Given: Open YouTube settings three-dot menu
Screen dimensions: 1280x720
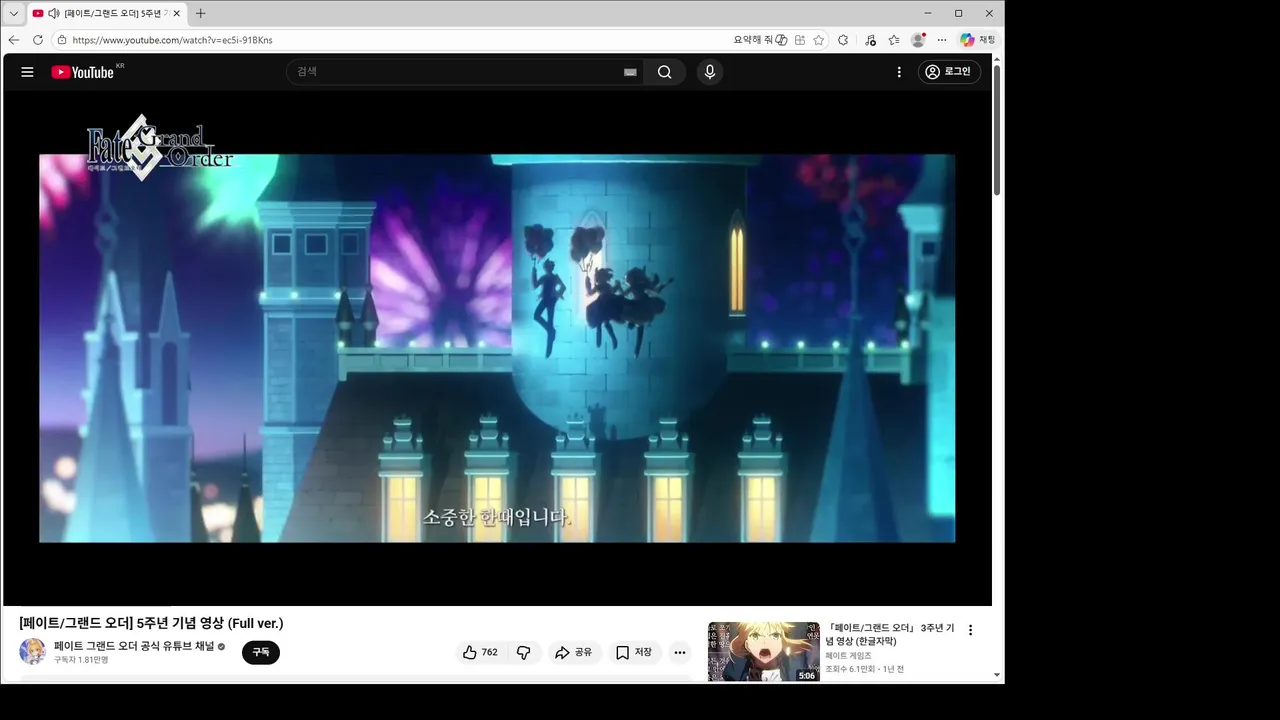Looking at the screenshot, I should (899, 72).
